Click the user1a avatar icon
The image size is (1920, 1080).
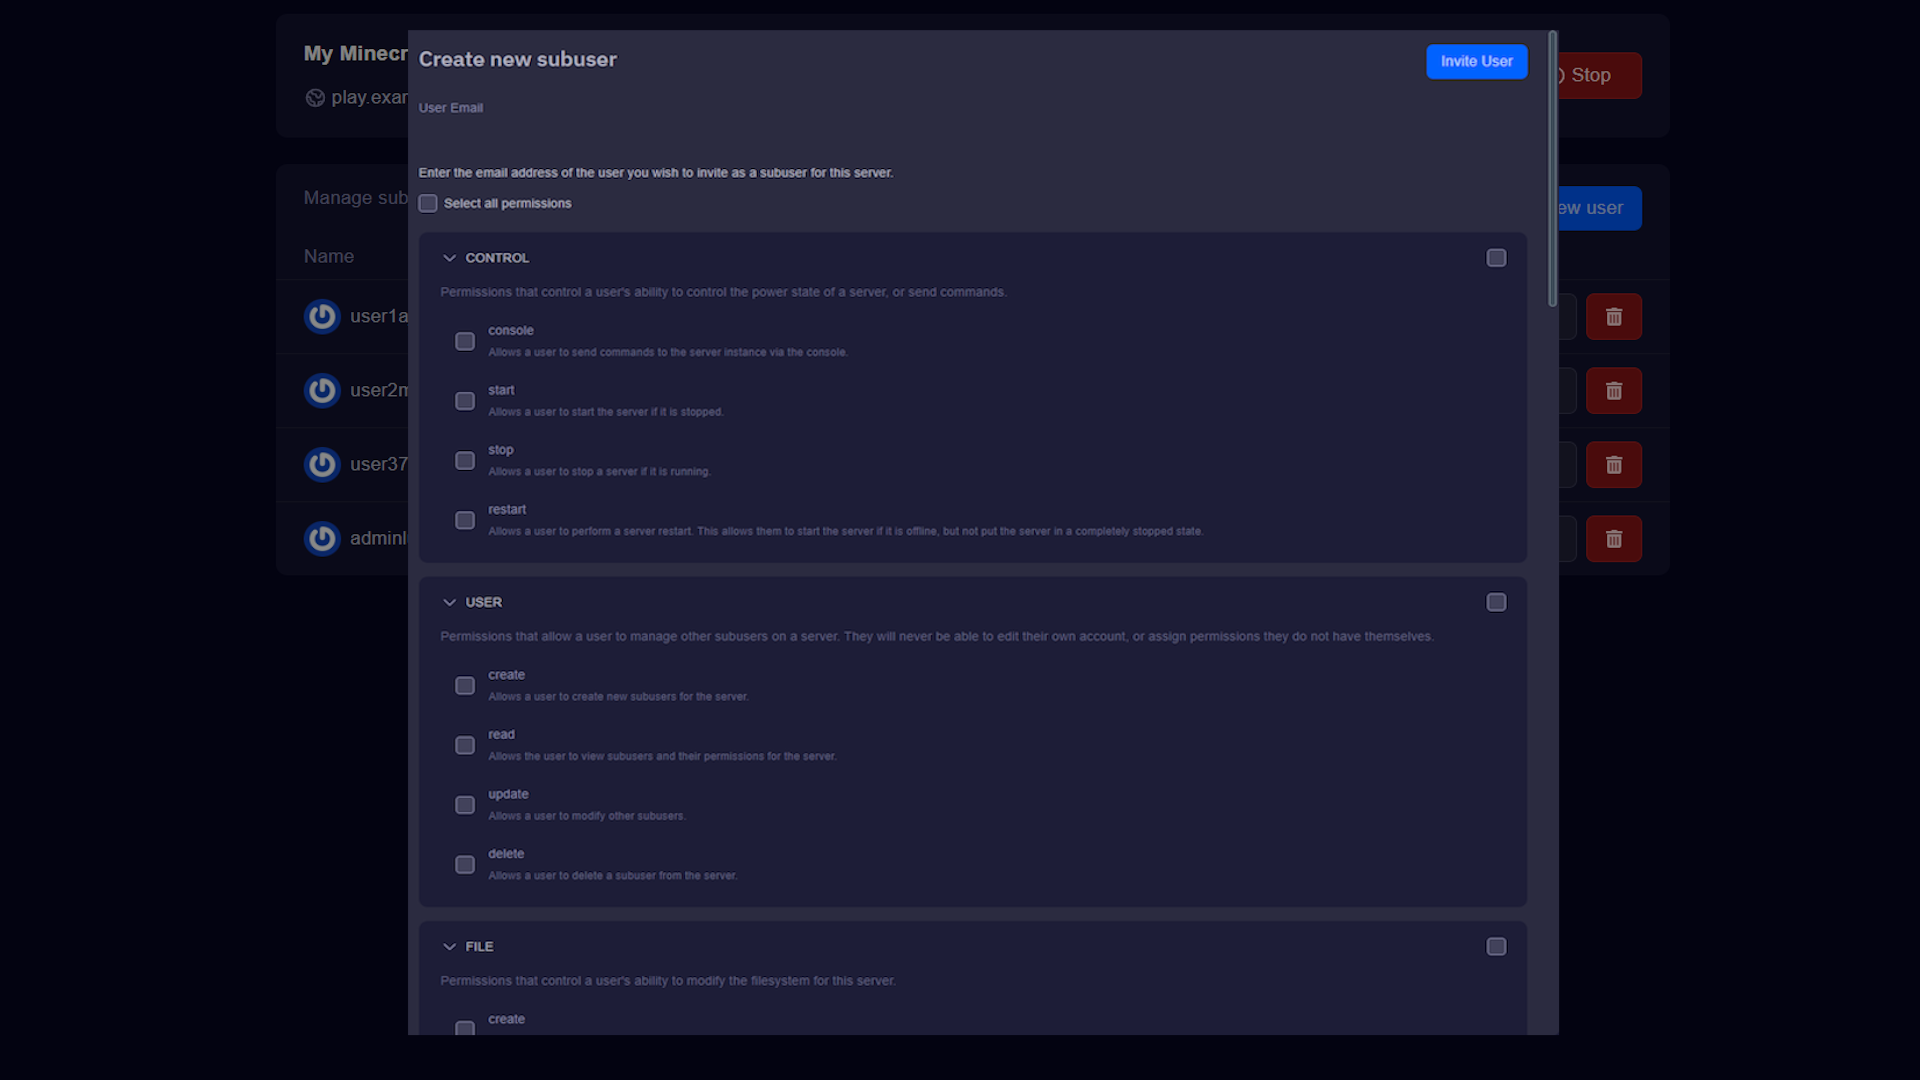322,317
